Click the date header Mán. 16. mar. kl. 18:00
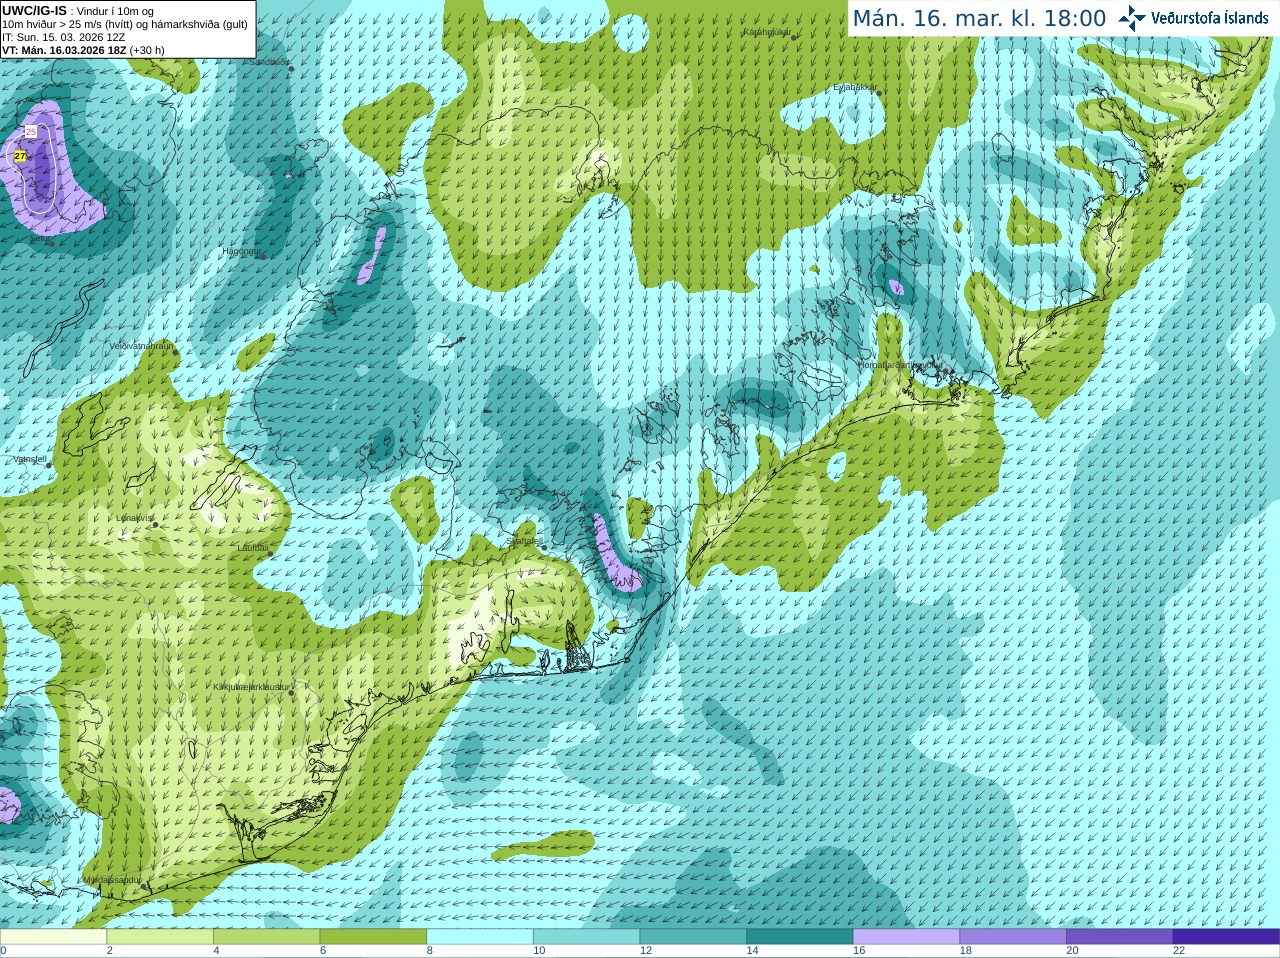This screenshot has height=958, width=1280. [979, 18]
